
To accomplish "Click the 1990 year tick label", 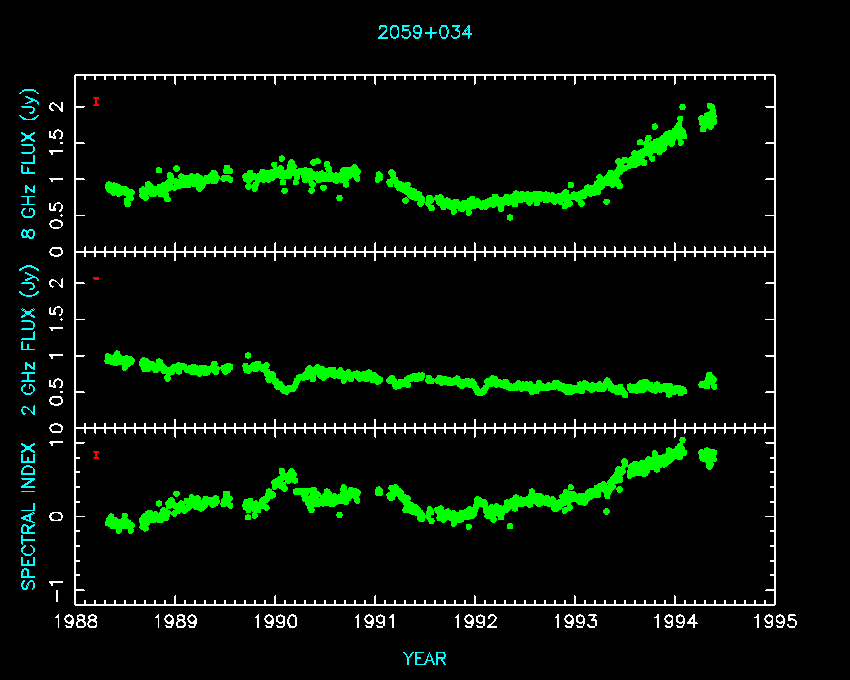I will pos(276,622).
